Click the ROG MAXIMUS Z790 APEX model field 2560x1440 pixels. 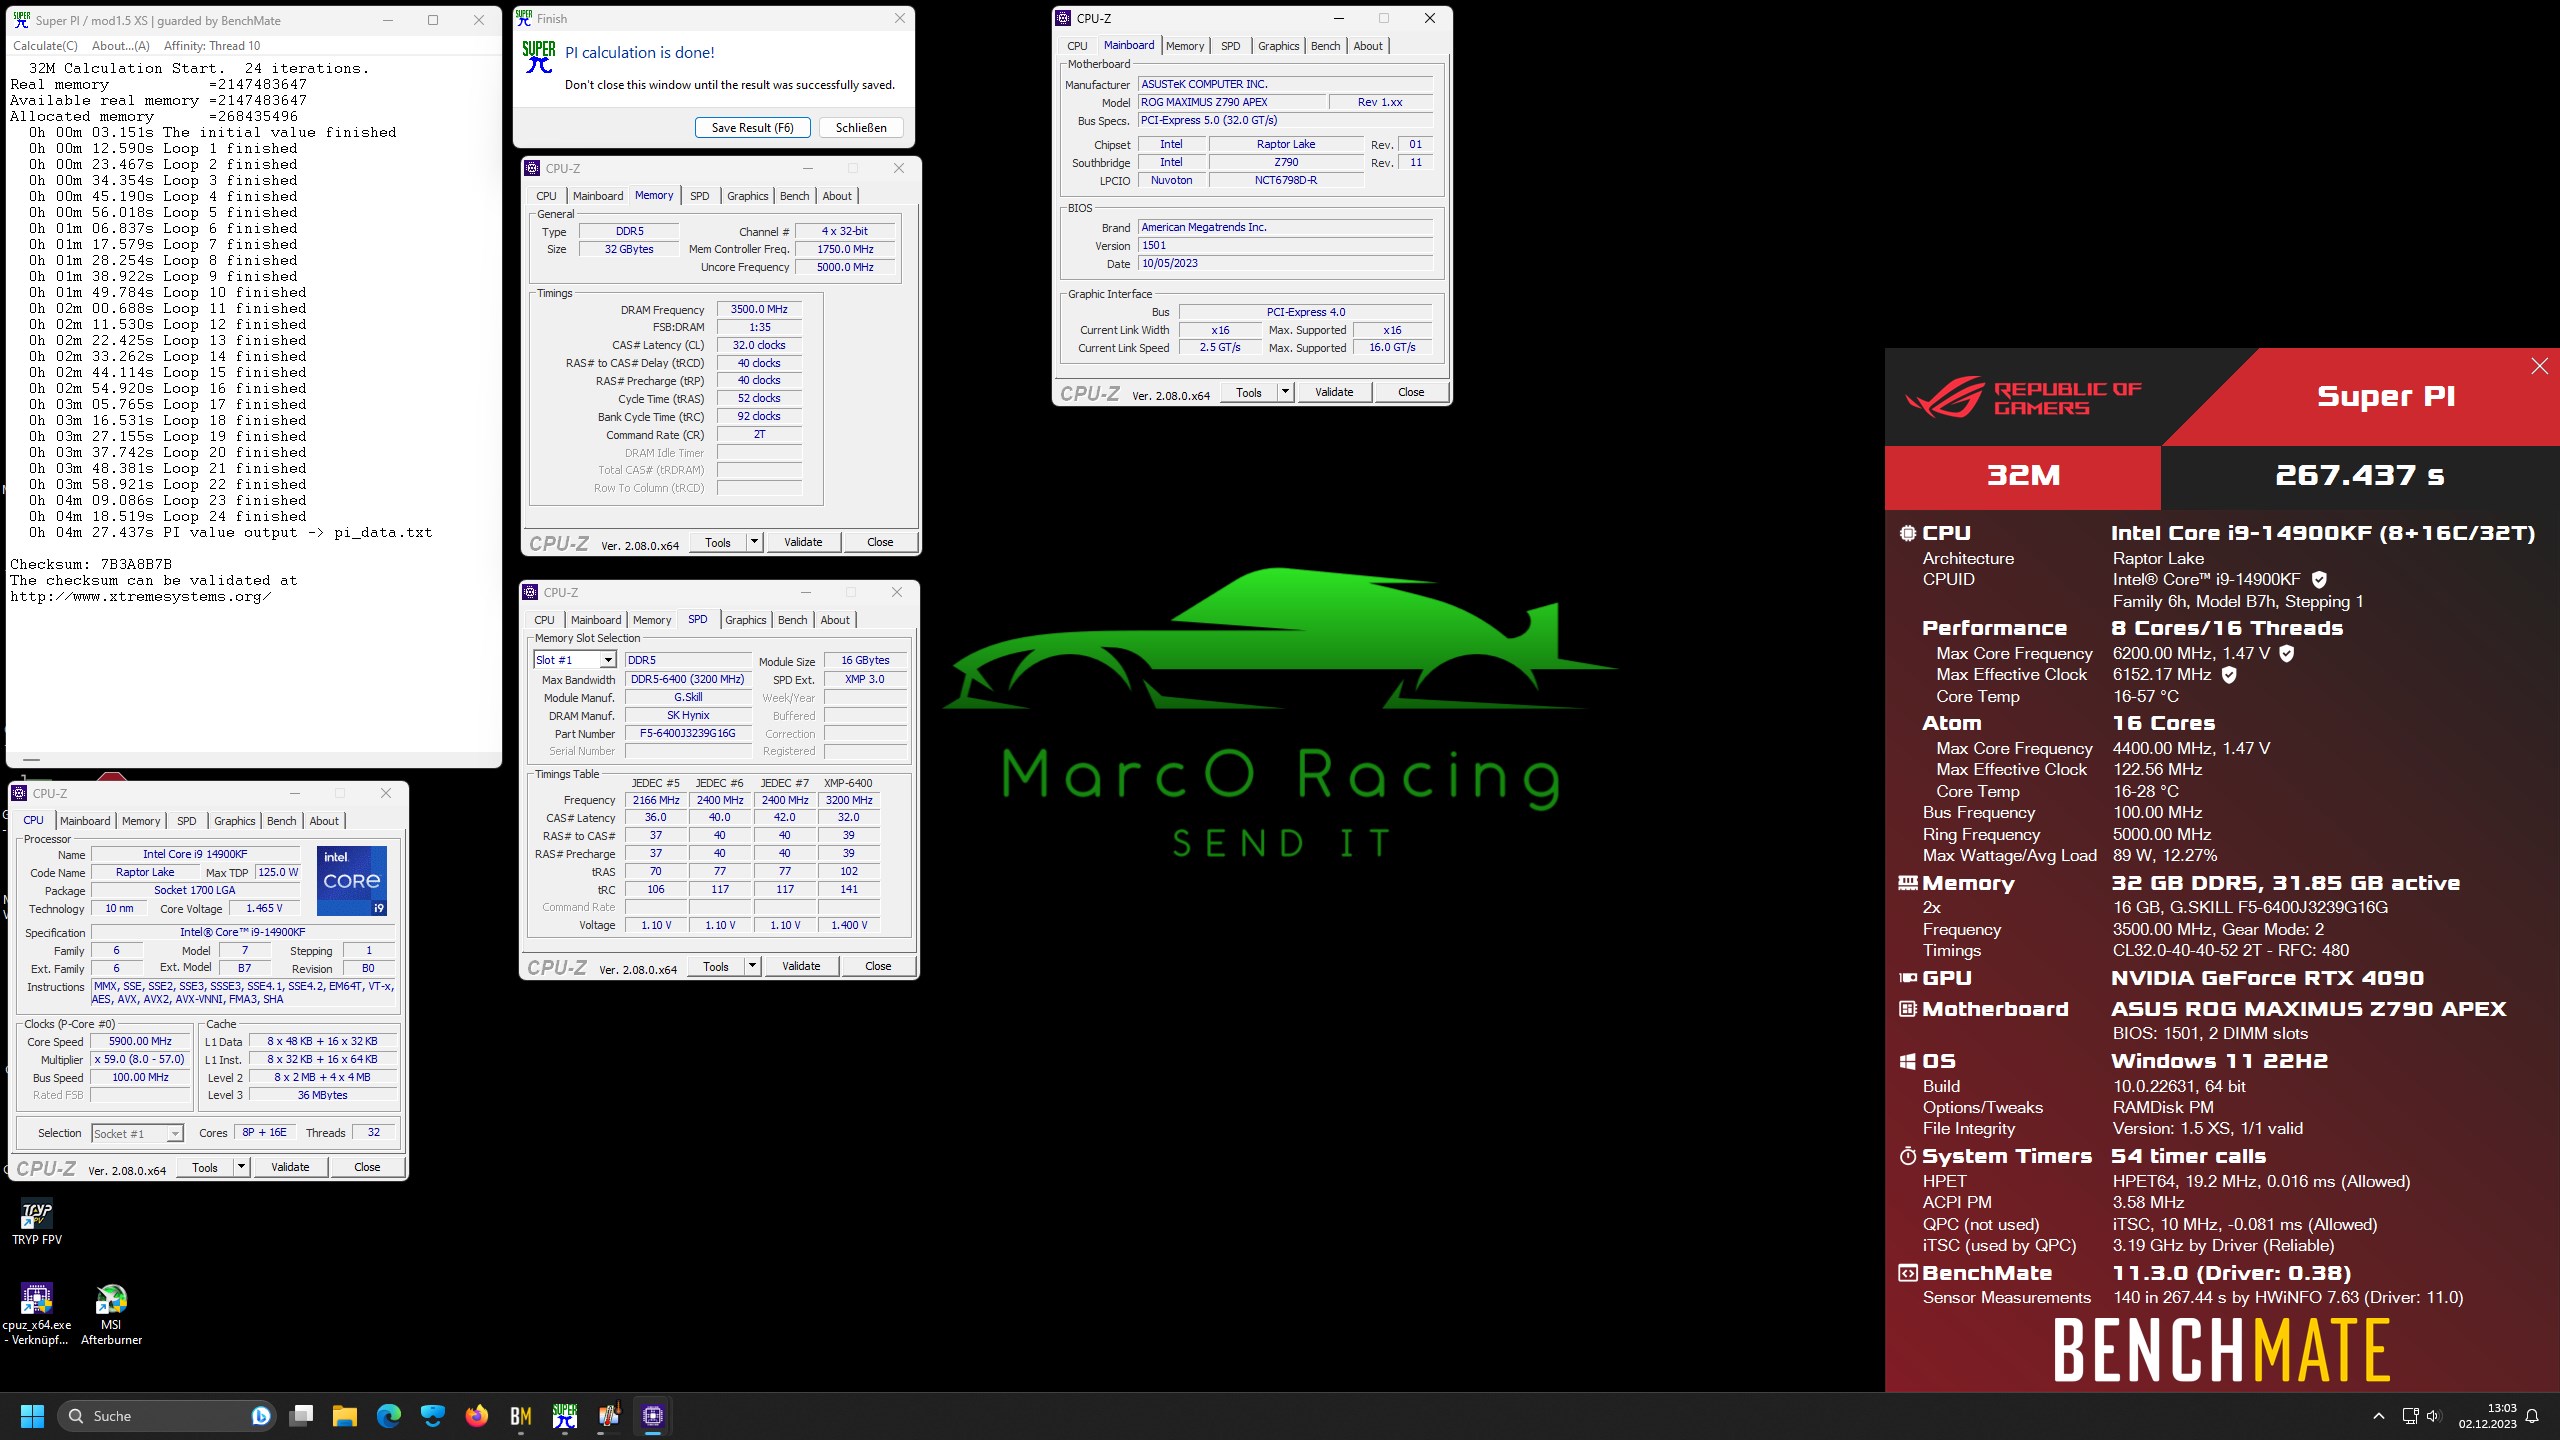1232,102
